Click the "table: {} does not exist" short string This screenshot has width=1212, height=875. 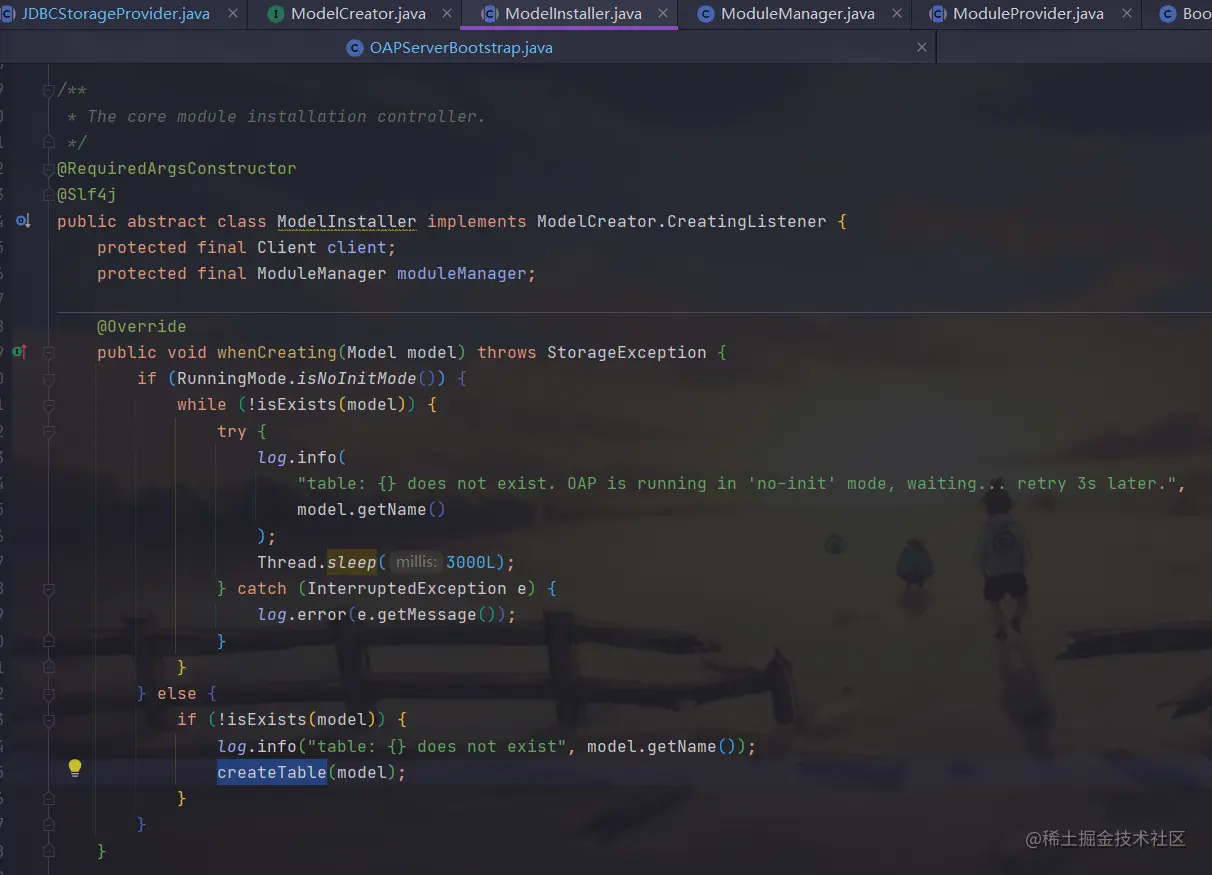(x=437, y=746)
